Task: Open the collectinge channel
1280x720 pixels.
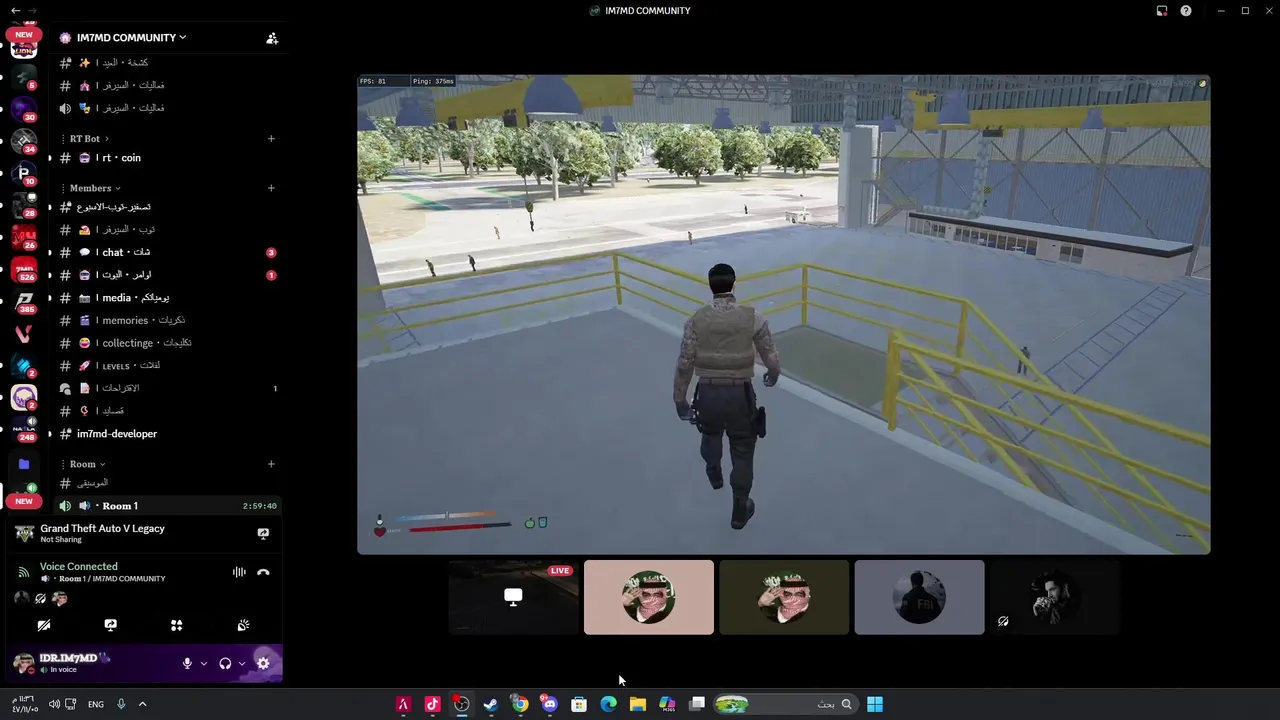Action: point(165,343)
